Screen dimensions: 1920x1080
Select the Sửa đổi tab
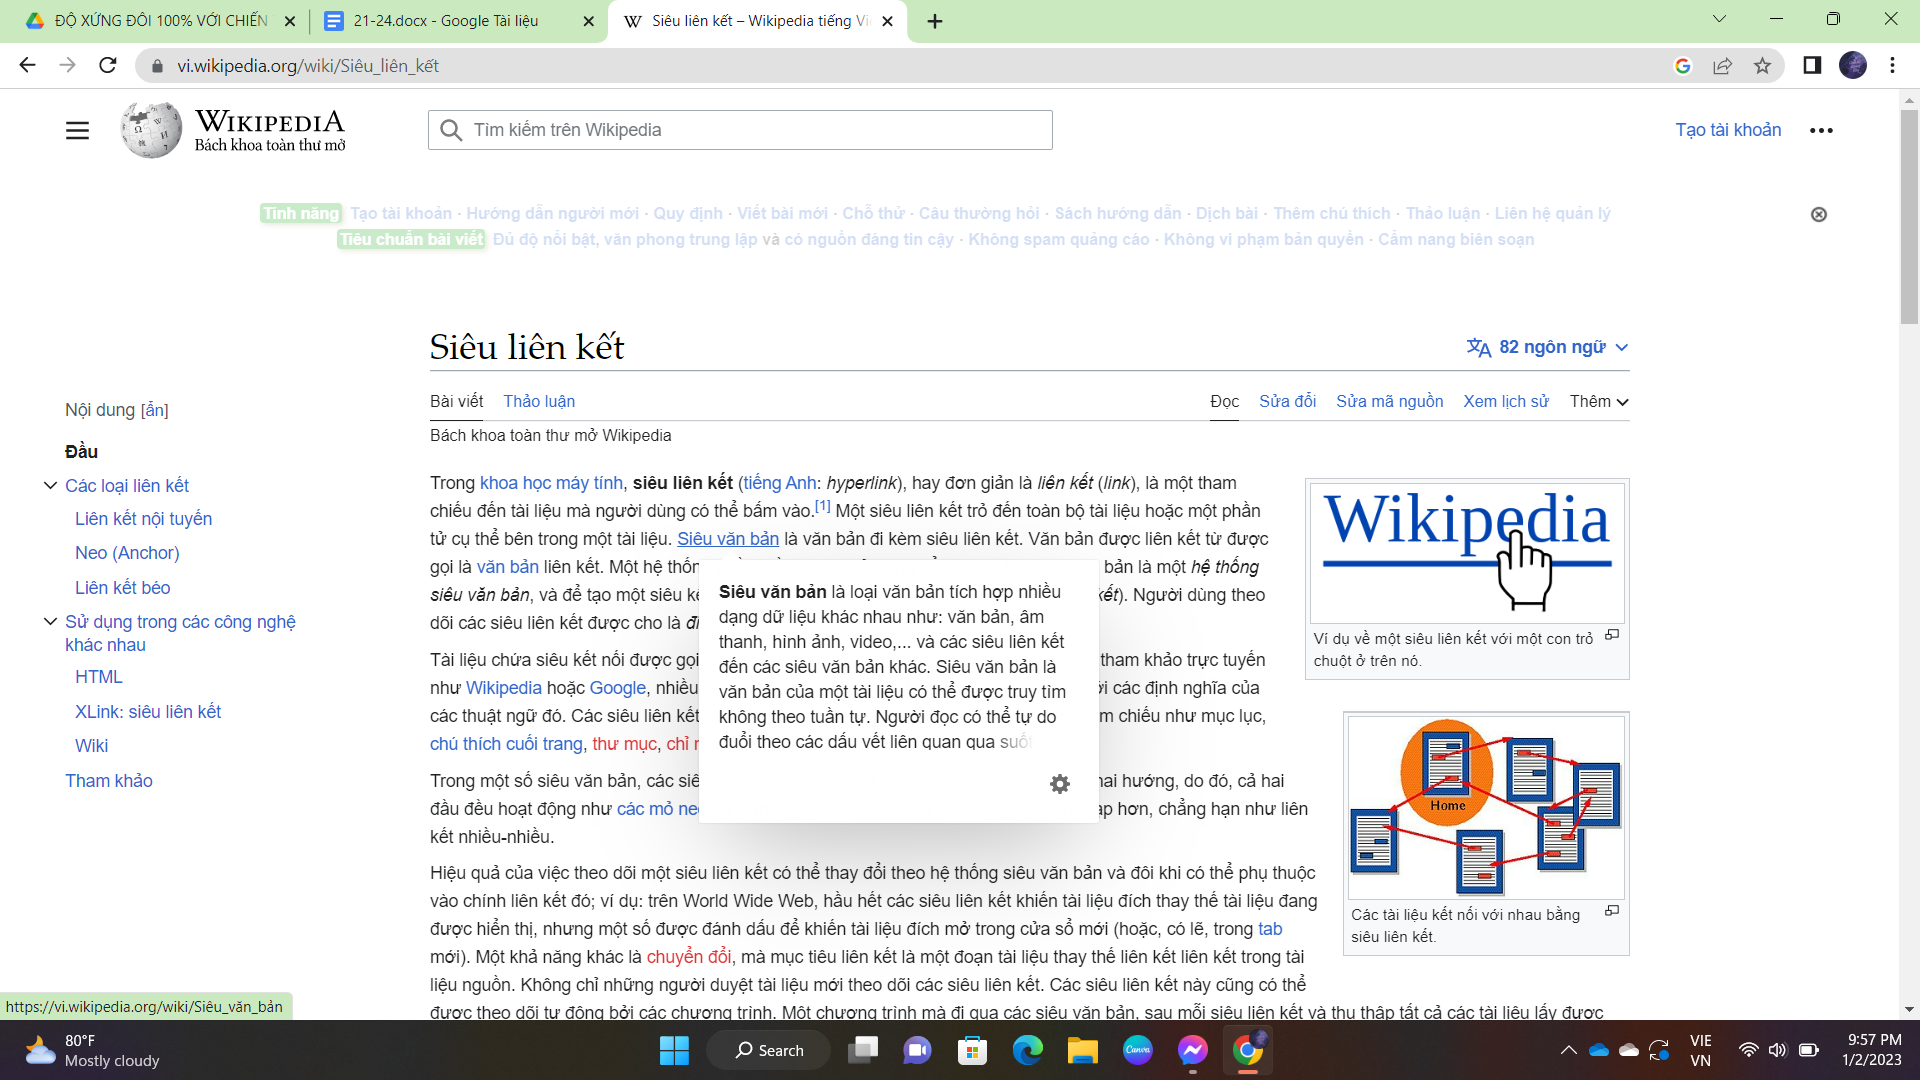[1287, 401]
